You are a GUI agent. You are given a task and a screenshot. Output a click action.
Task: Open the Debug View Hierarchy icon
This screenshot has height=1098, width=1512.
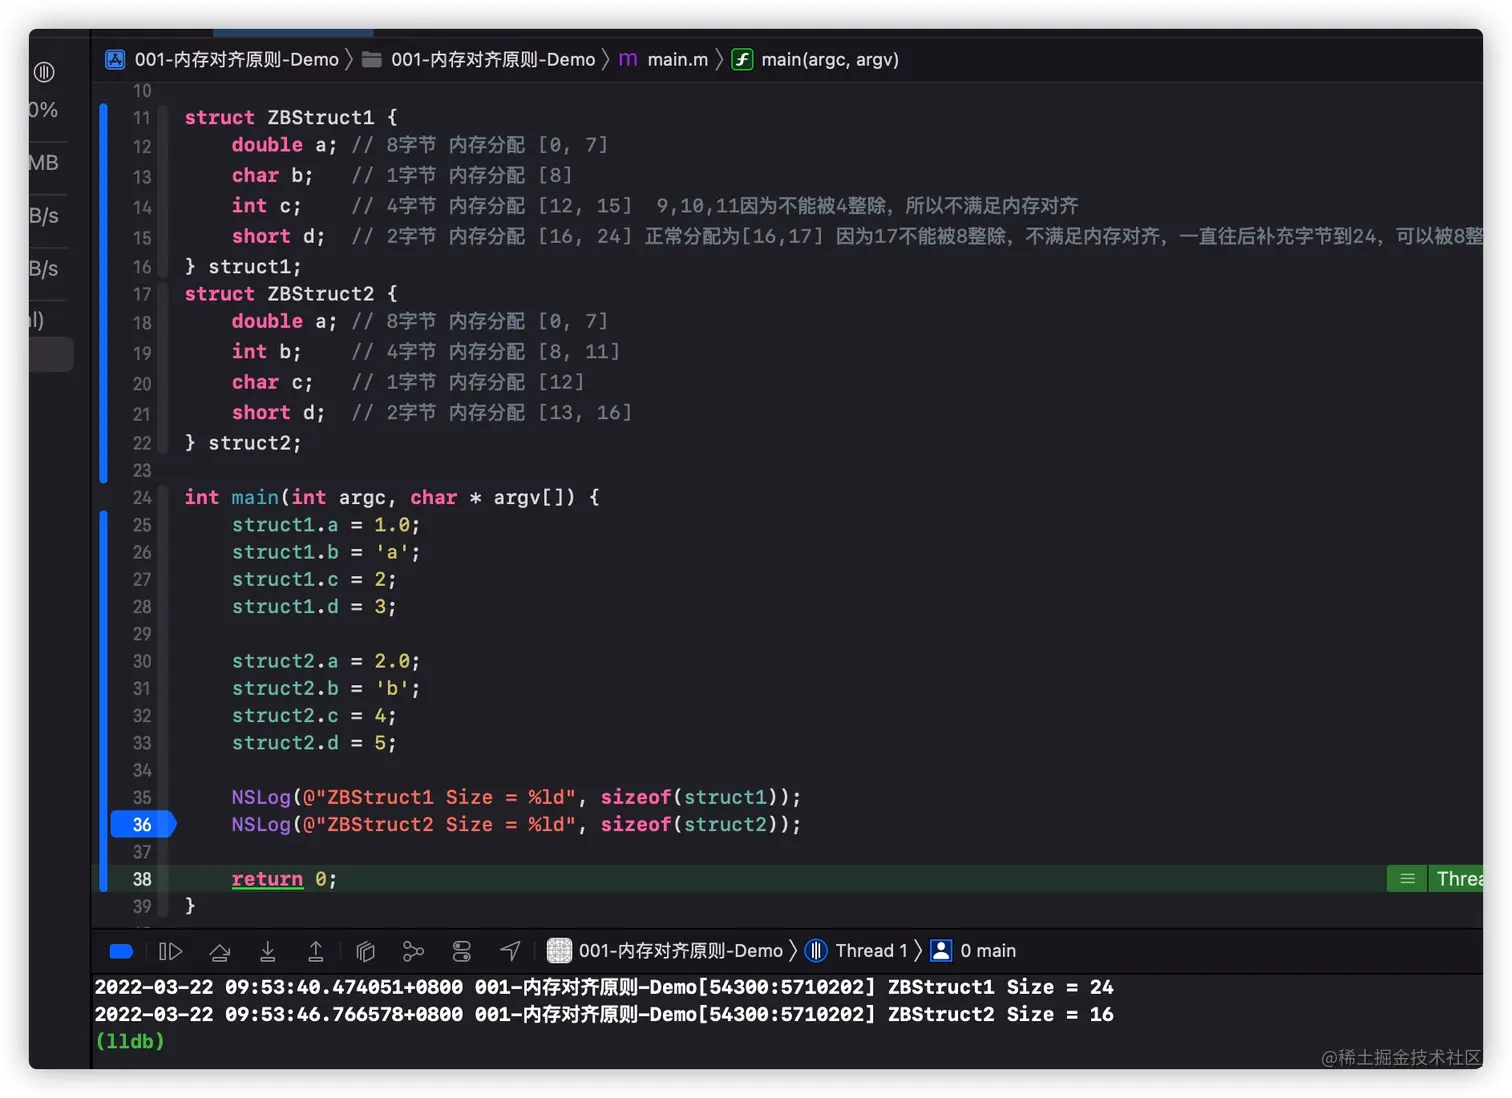365,951
